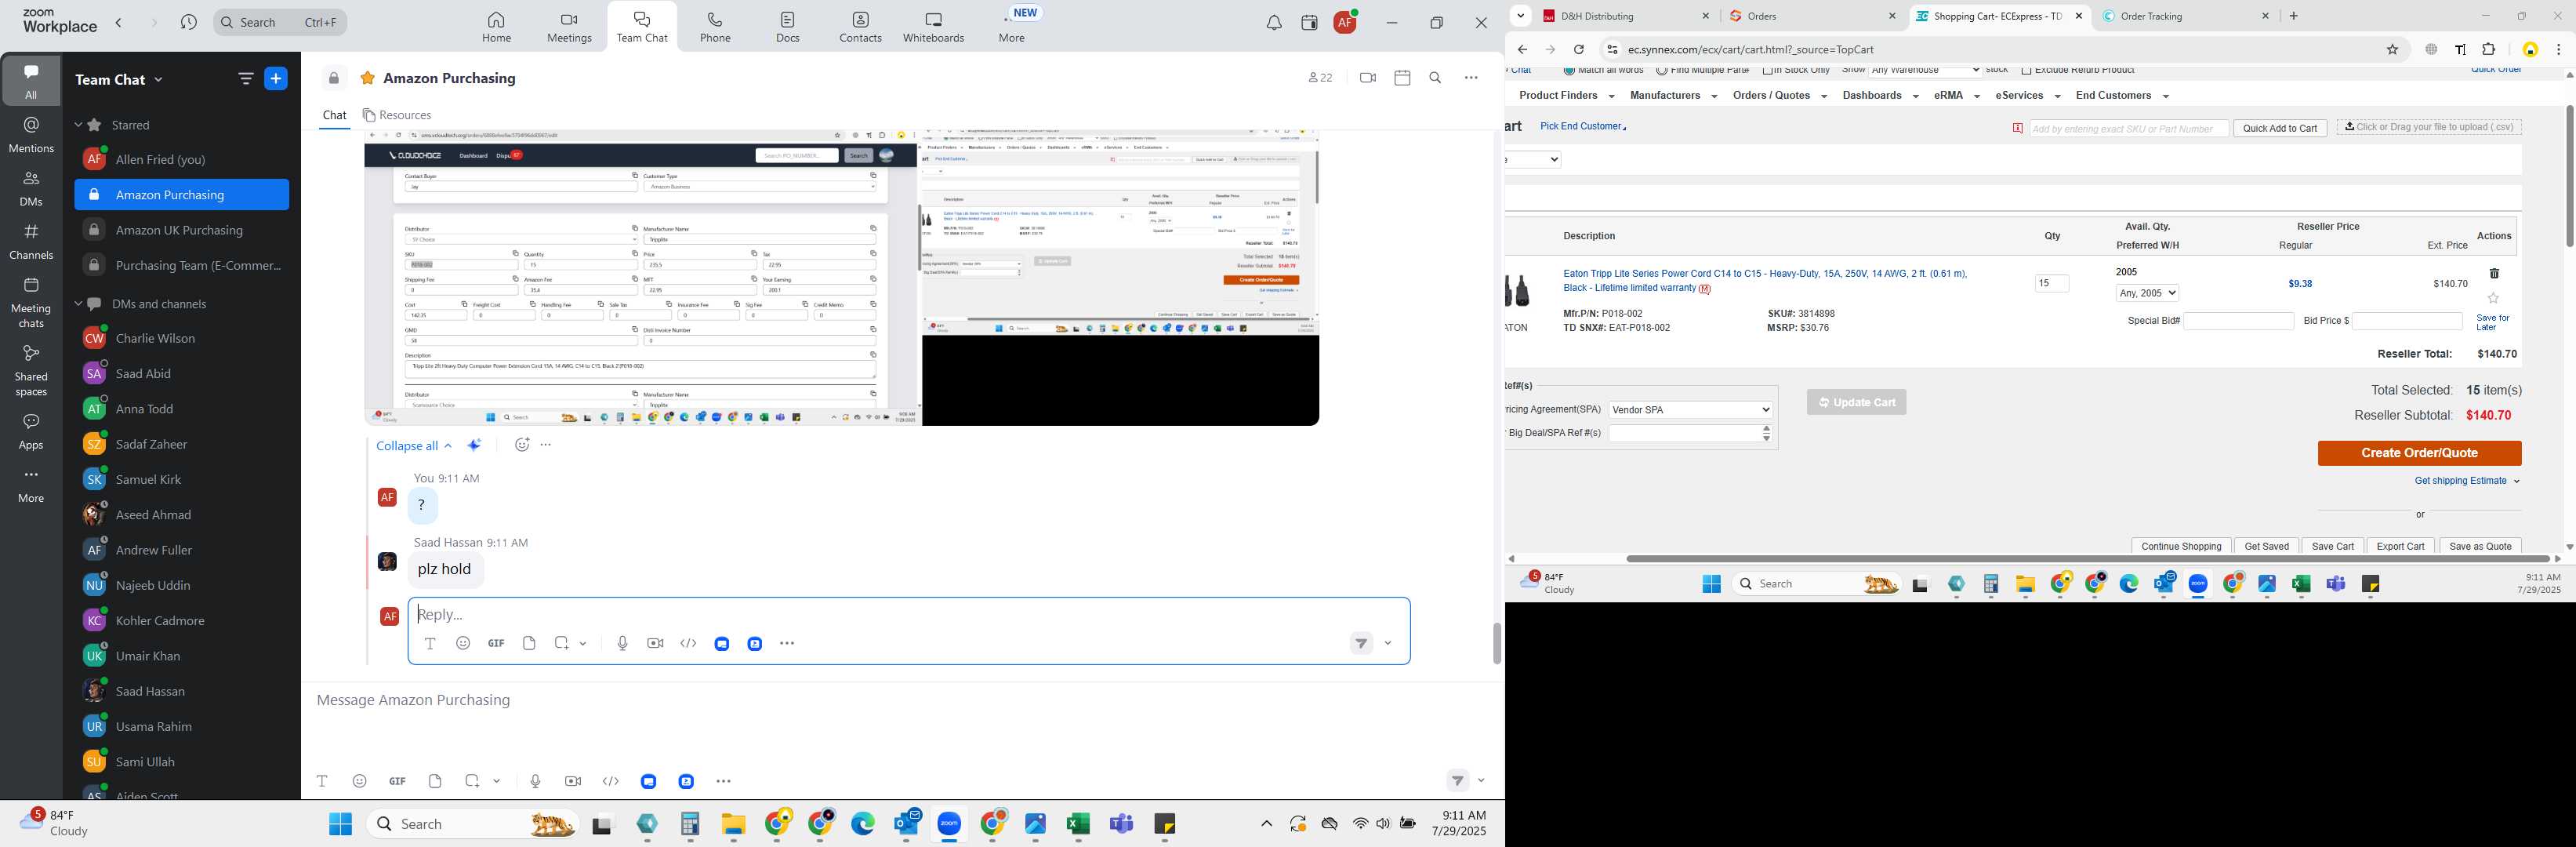Click inside the Reply text box
2576x847 pixels.
pos(908,614)
